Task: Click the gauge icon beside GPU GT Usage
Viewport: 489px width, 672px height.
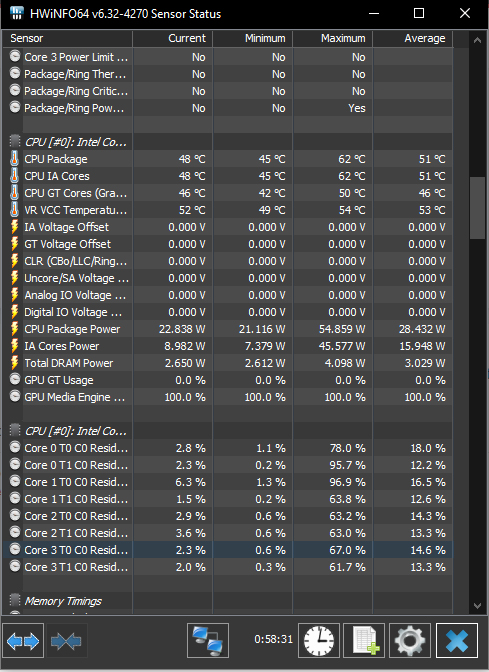Action: pos(15,379)
